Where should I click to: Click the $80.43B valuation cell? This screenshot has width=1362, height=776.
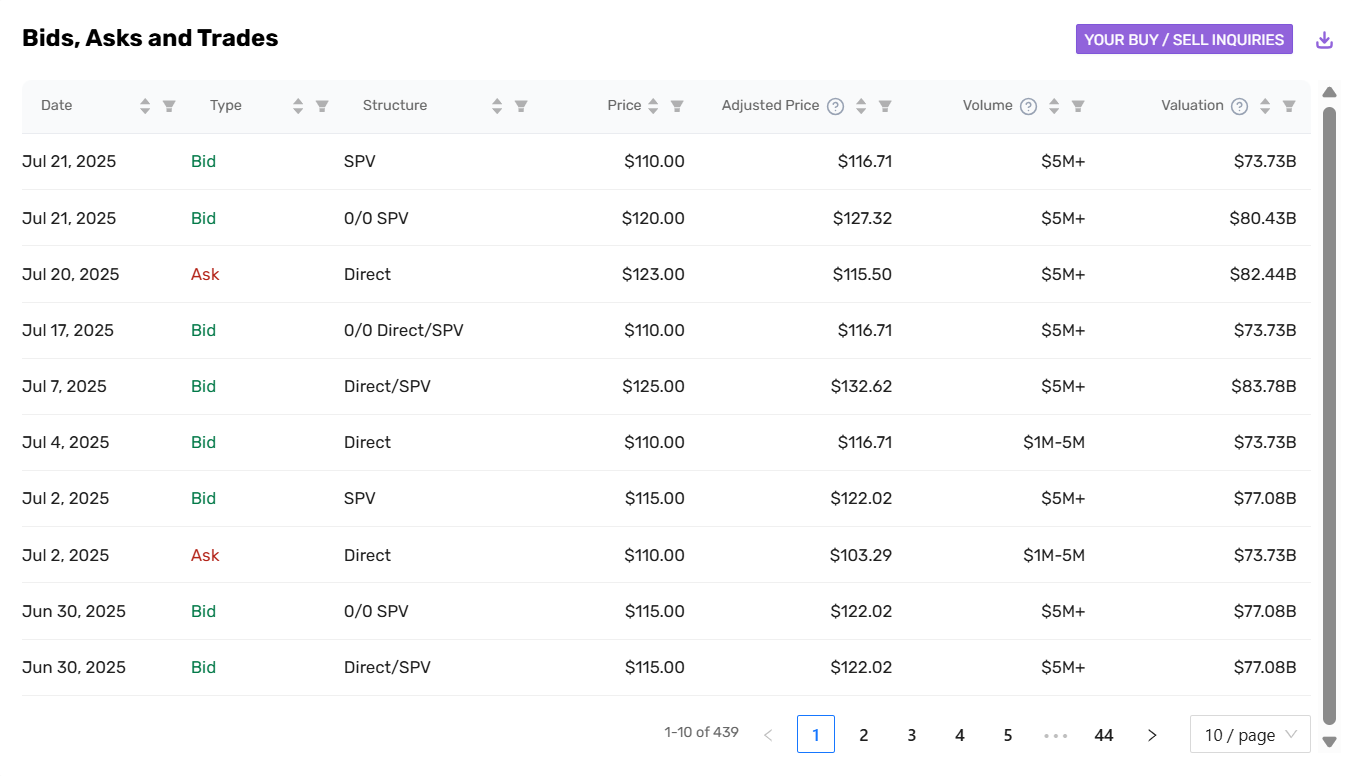1263,218
